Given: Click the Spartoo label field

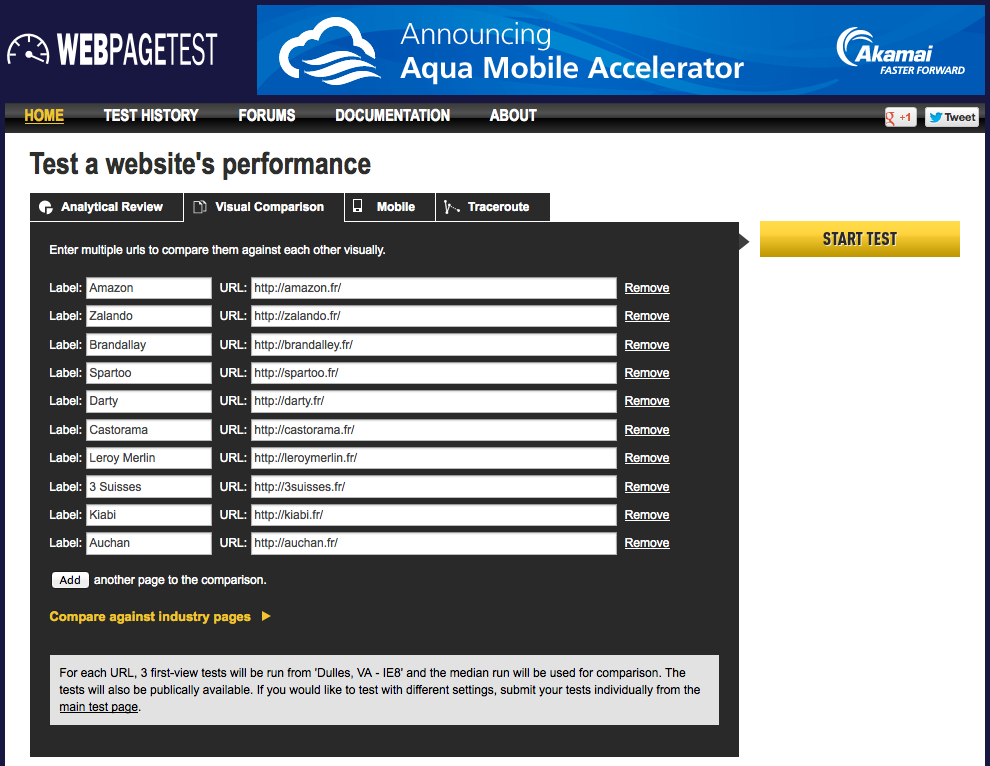Looking at the screenshot, I should pos(149,373).
